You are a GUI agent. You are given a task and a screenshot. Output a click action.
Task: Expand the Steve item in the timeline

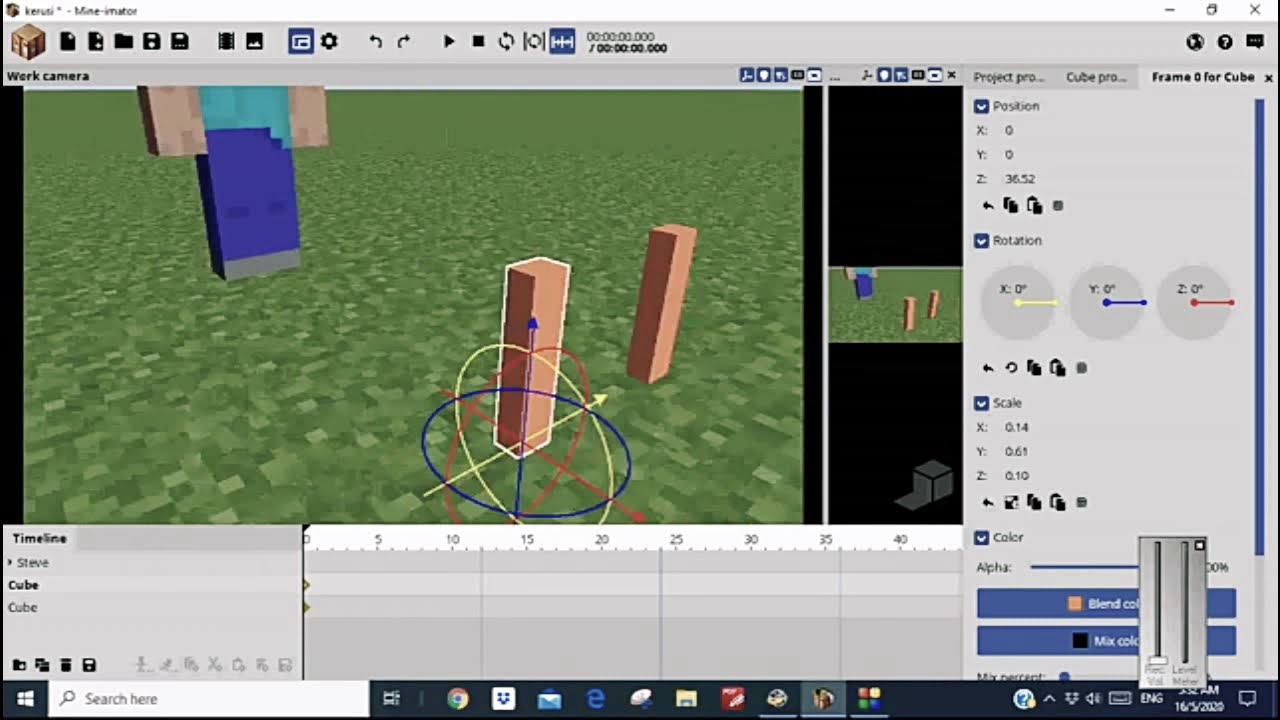coord(10,563)
